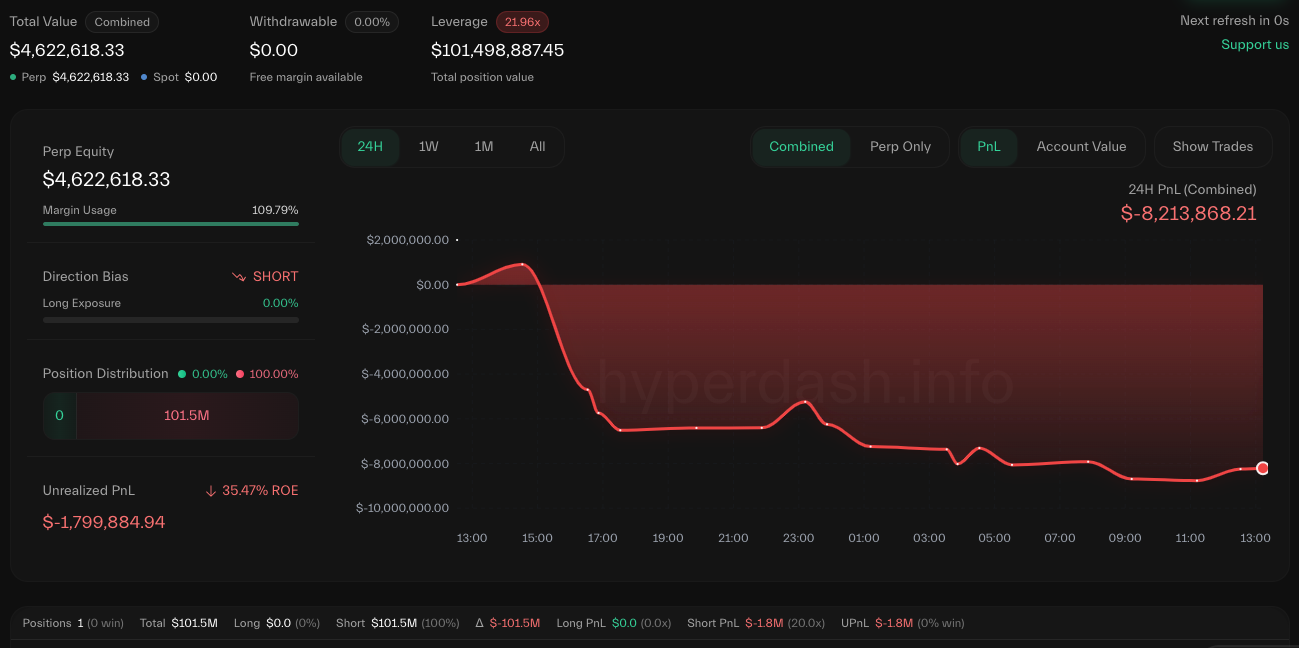
Task: Click the Long $0.0 (0%) stat
Action: [x=277, y=623]
